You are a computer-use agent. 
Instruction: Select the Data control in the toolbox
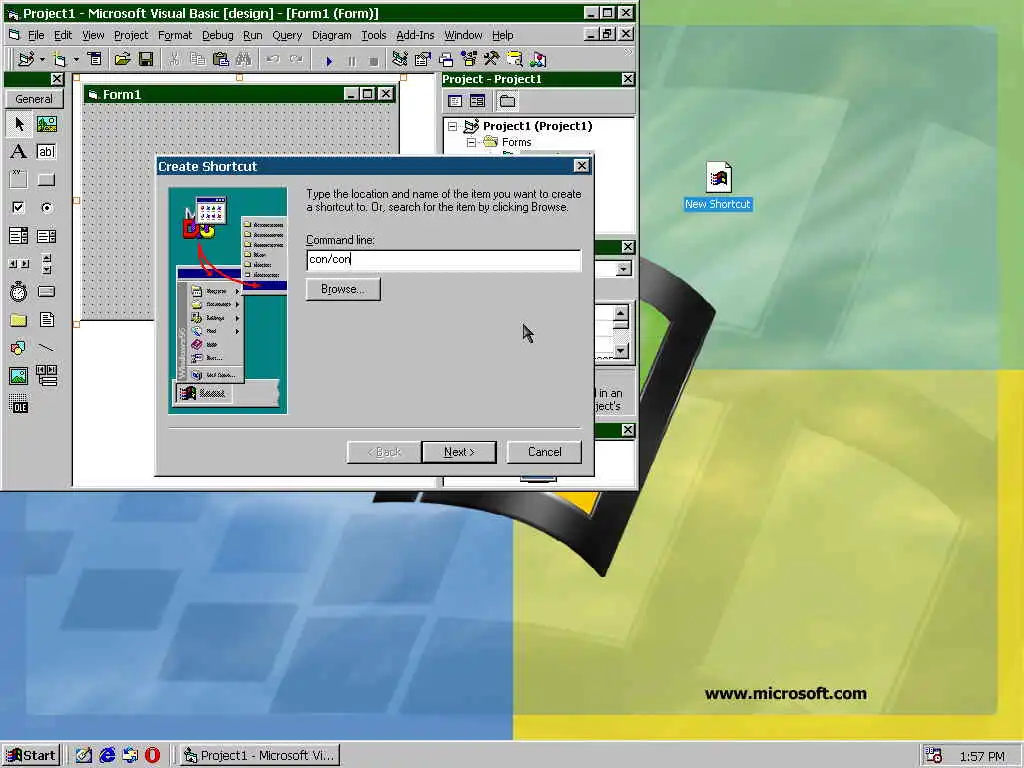(46, 376)
